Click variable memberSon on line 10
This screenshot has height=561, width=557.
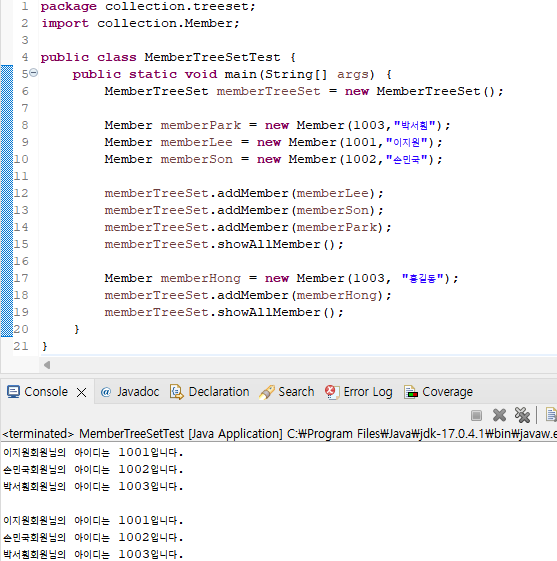coord(196,159)
